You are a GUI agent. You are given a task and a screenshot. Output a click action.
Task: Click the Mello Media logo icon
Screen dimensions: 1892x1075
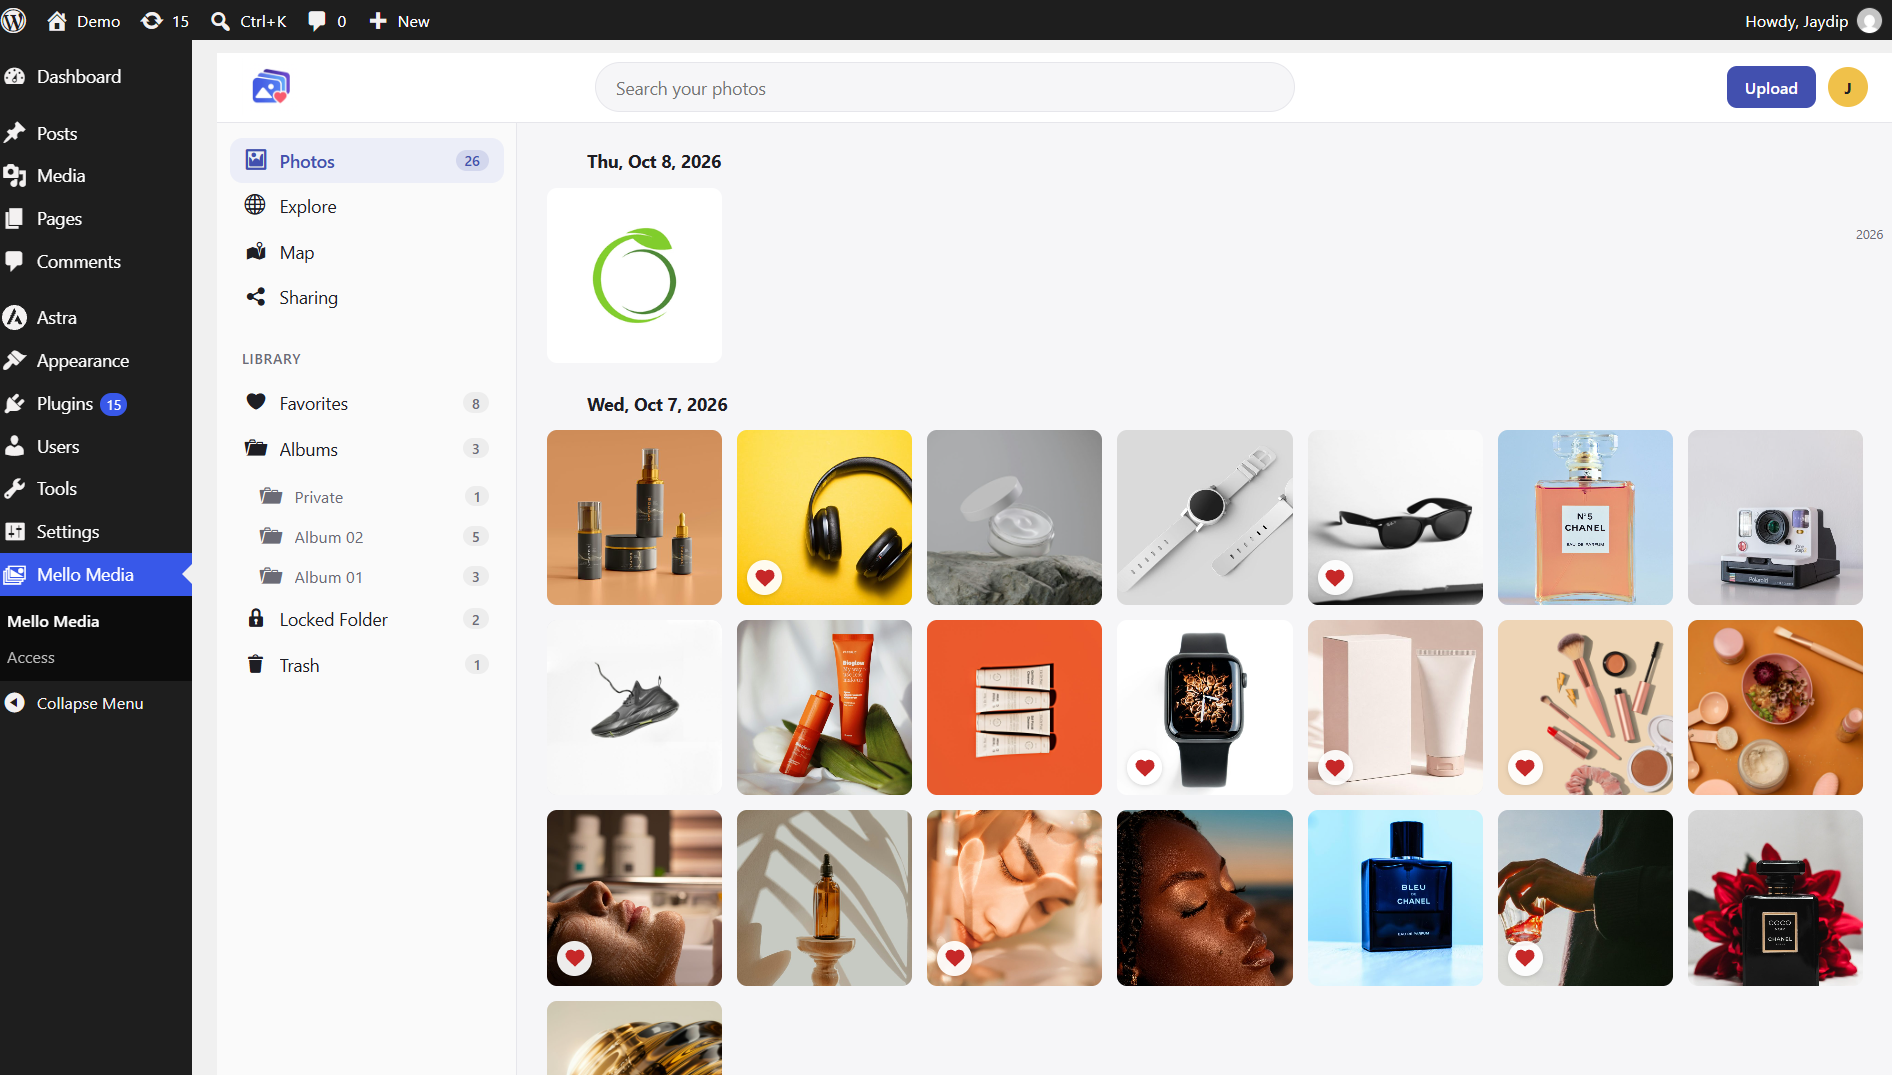tap(271, 87)
